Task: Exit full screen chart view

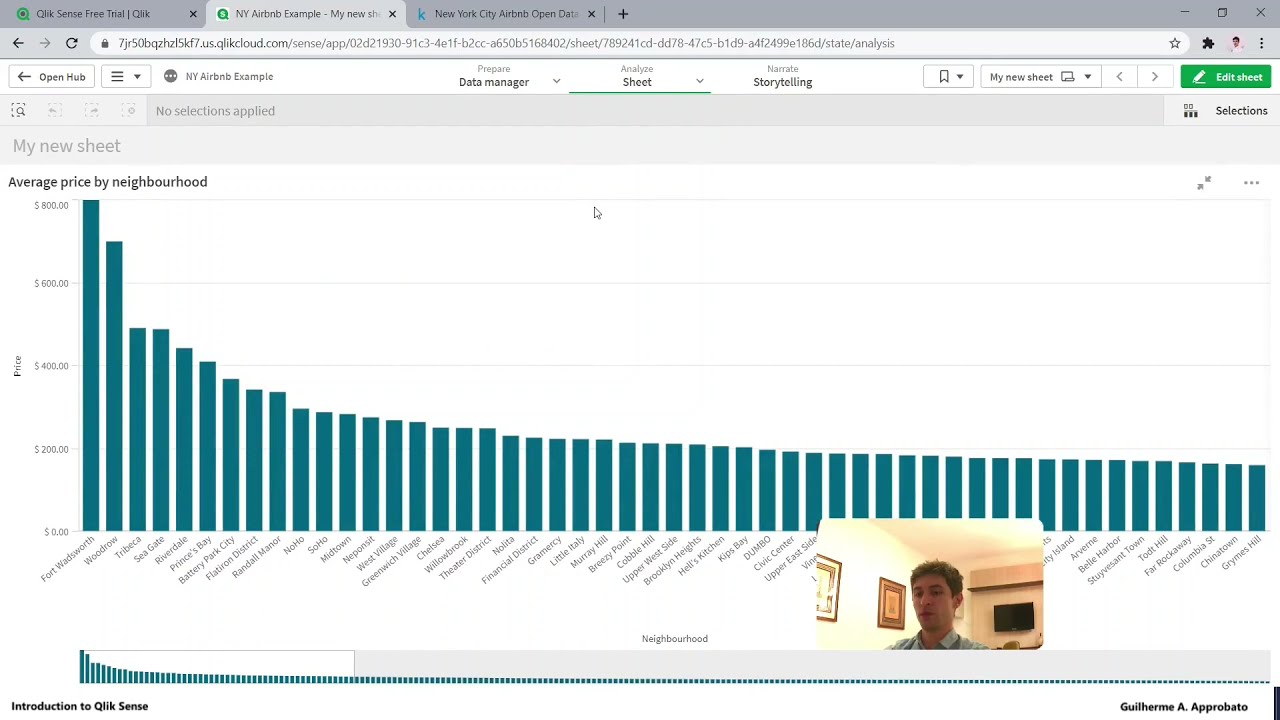Action: pyautogui.click(x=1204, y=182)
